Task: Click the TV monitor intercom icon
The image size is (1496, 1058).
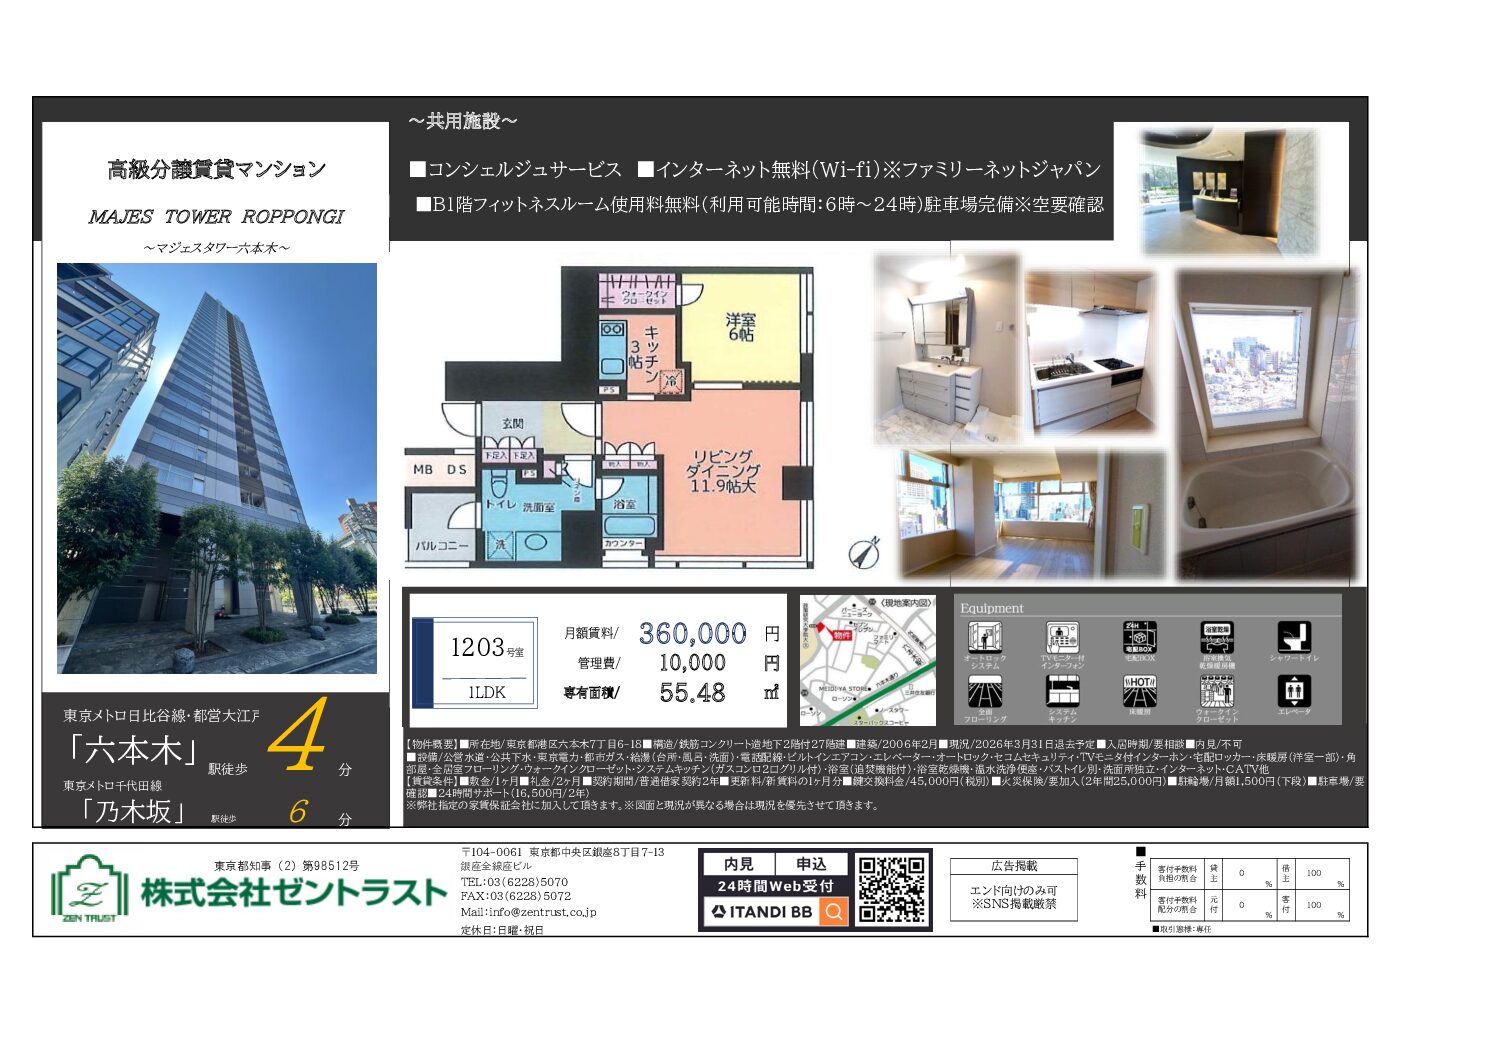Action: (x=1062, y=638)
